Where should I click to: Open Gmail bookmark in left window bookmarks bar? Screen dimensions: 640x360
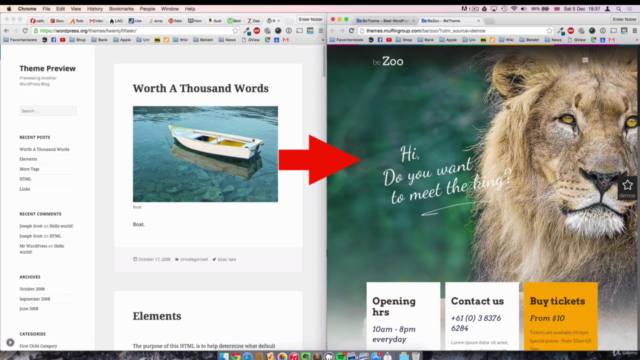(x=286, y=40)
